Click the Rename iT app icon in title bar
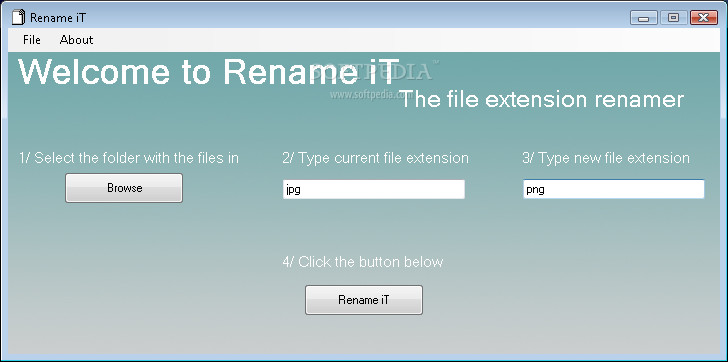Image resolution: width=728 pixels, height=362 pixels. pos(18,18)
